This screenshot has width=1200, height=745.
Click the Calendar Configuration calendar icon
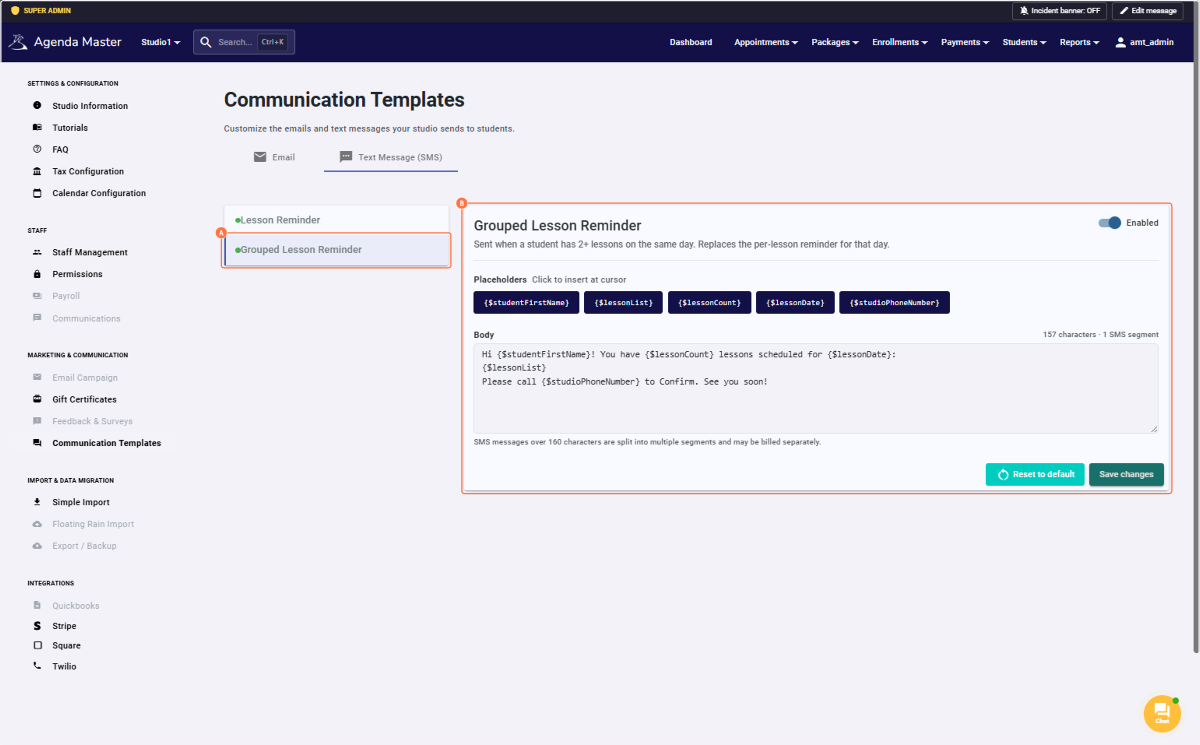coord(37,193)
